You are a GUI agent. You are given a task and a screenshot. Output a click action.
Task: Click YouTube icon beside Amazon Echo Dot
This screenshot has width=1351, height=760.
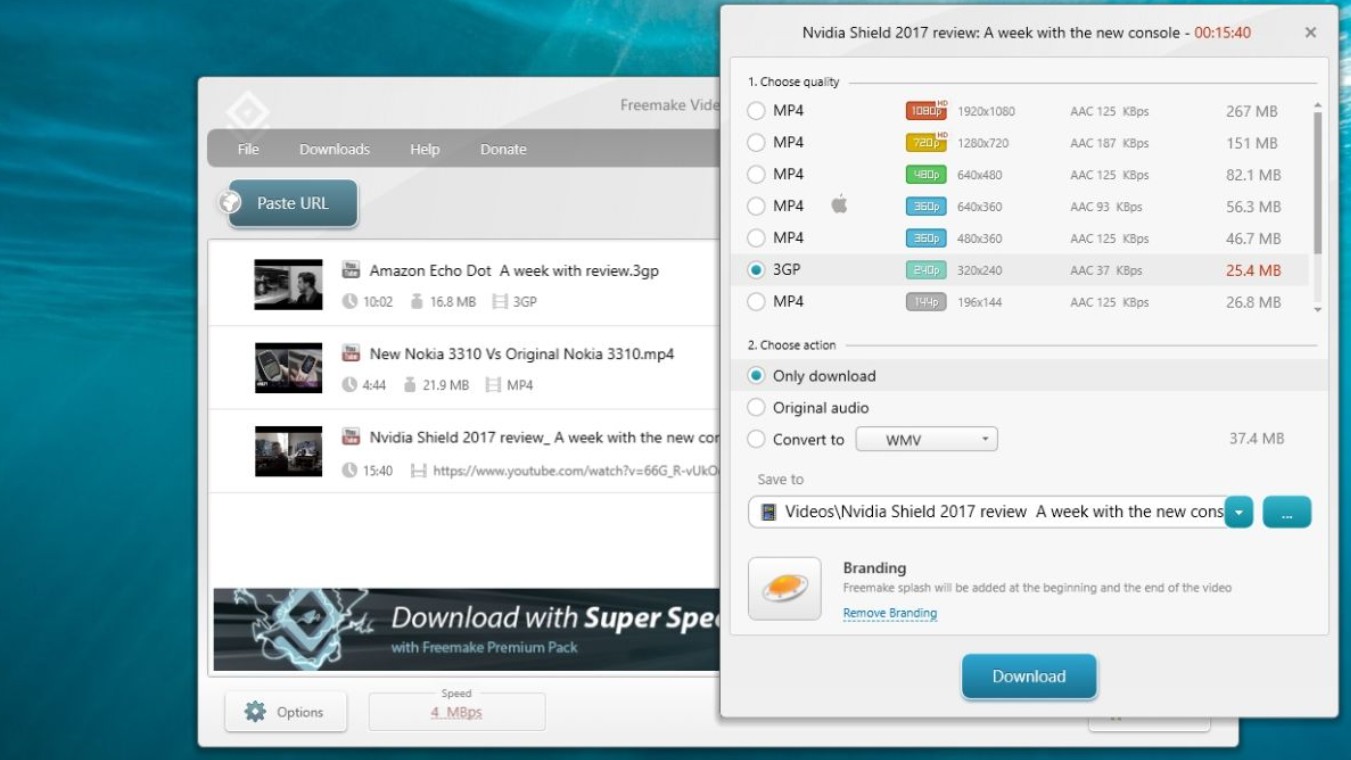point(350,270)
